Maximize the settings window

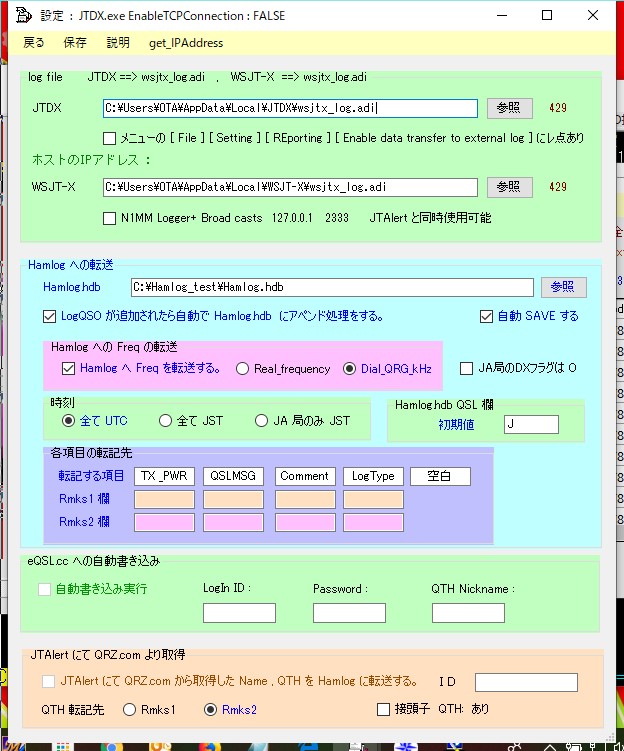coord(547,15)
